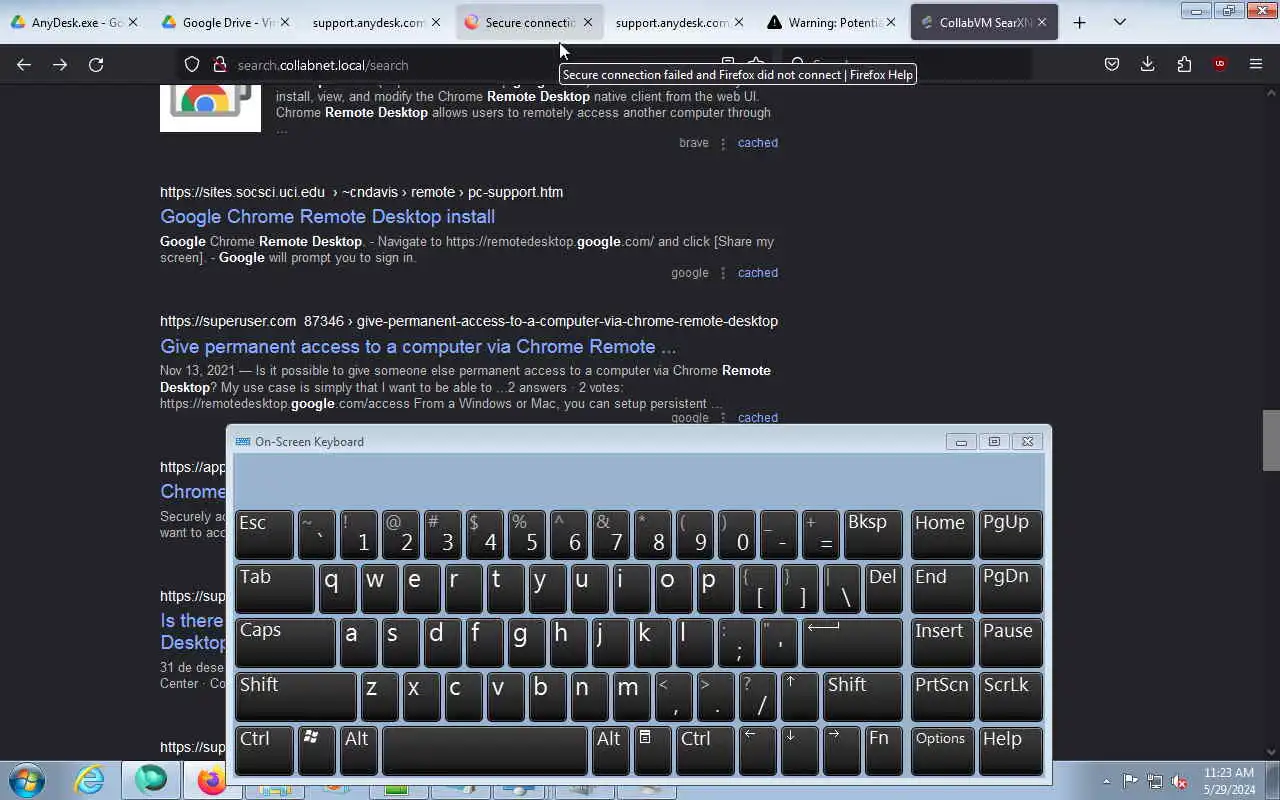Open a new browser tab
Screen dimensions: 1280x800
[x=1079, y=22]
